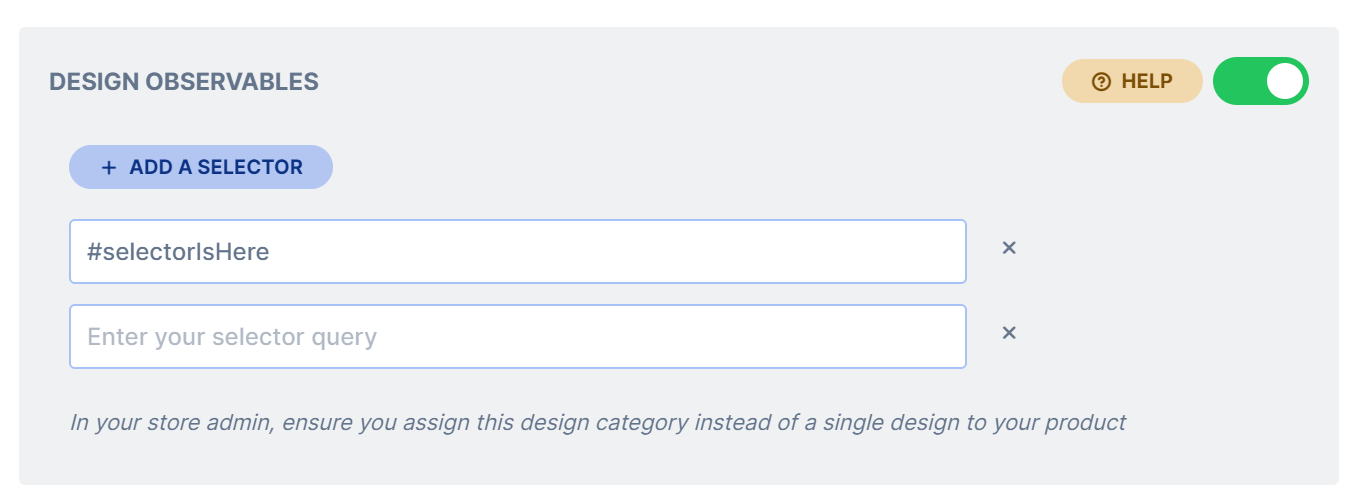Click the Design Observables heading
Image resolution: width=1359 pixels, height=500 pixels.
184,82
